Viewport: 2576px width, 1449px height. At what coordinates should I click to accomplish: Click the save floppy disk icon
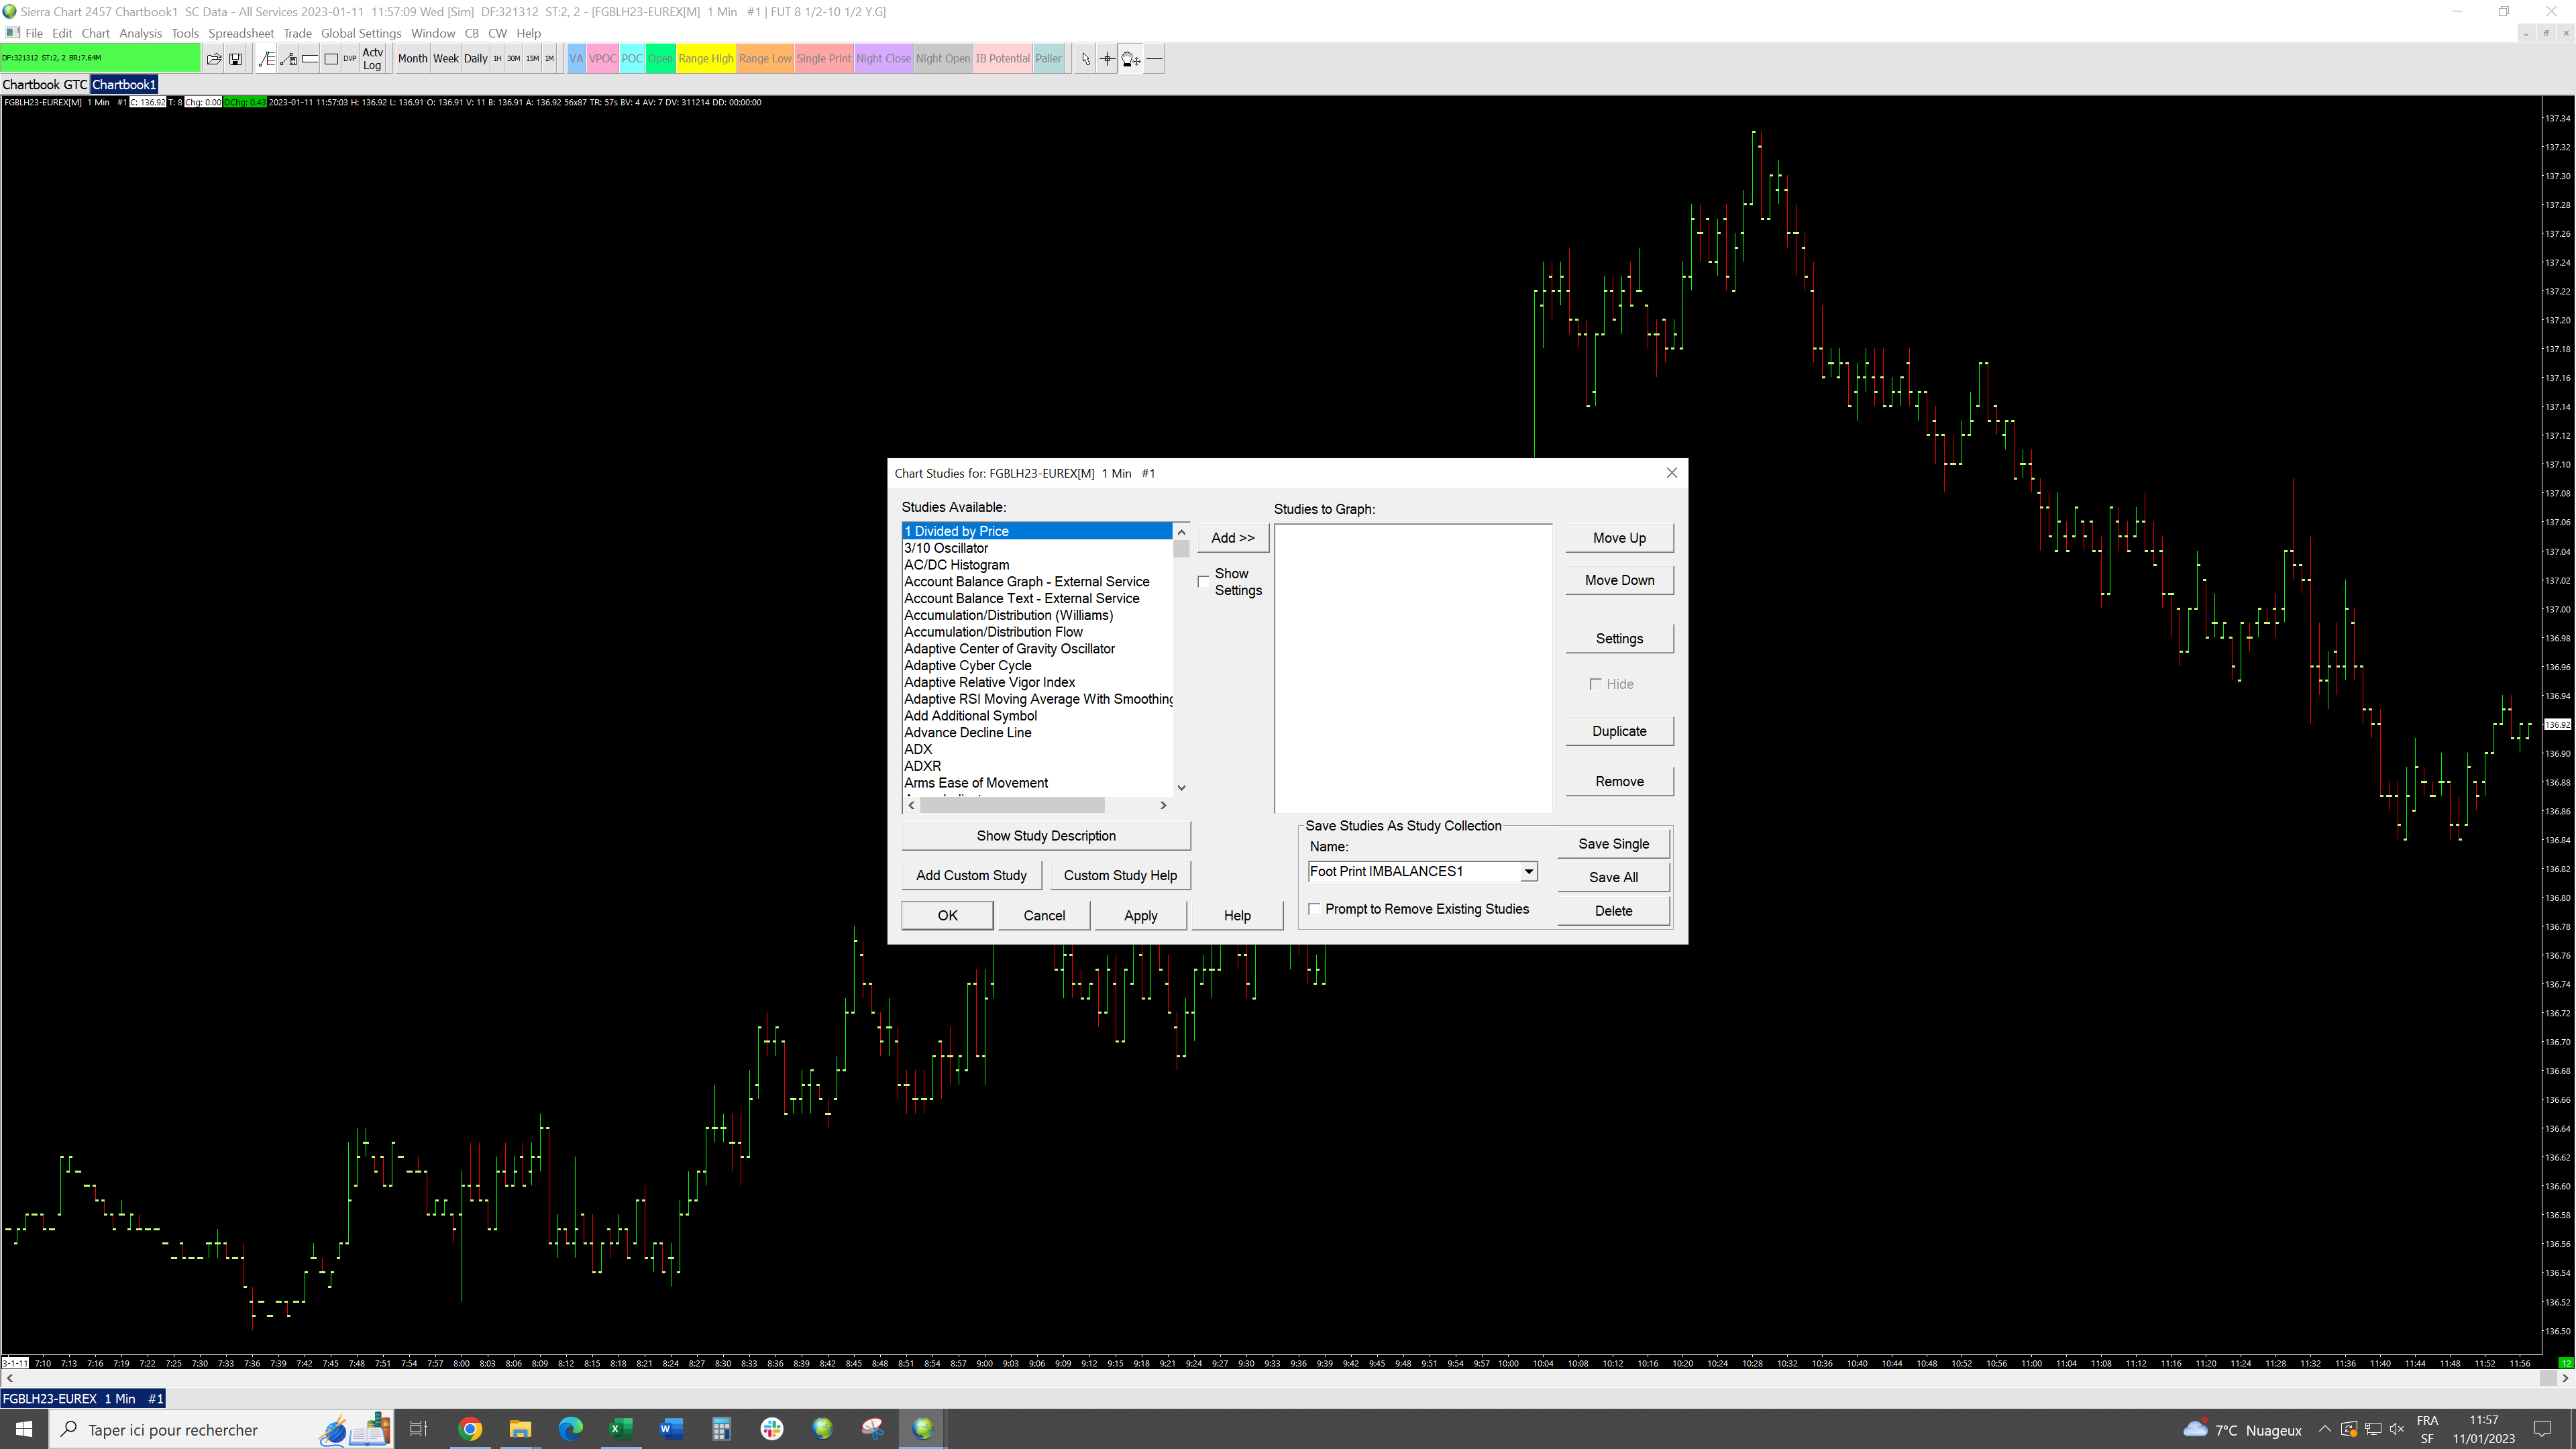[x=236, y=59]
